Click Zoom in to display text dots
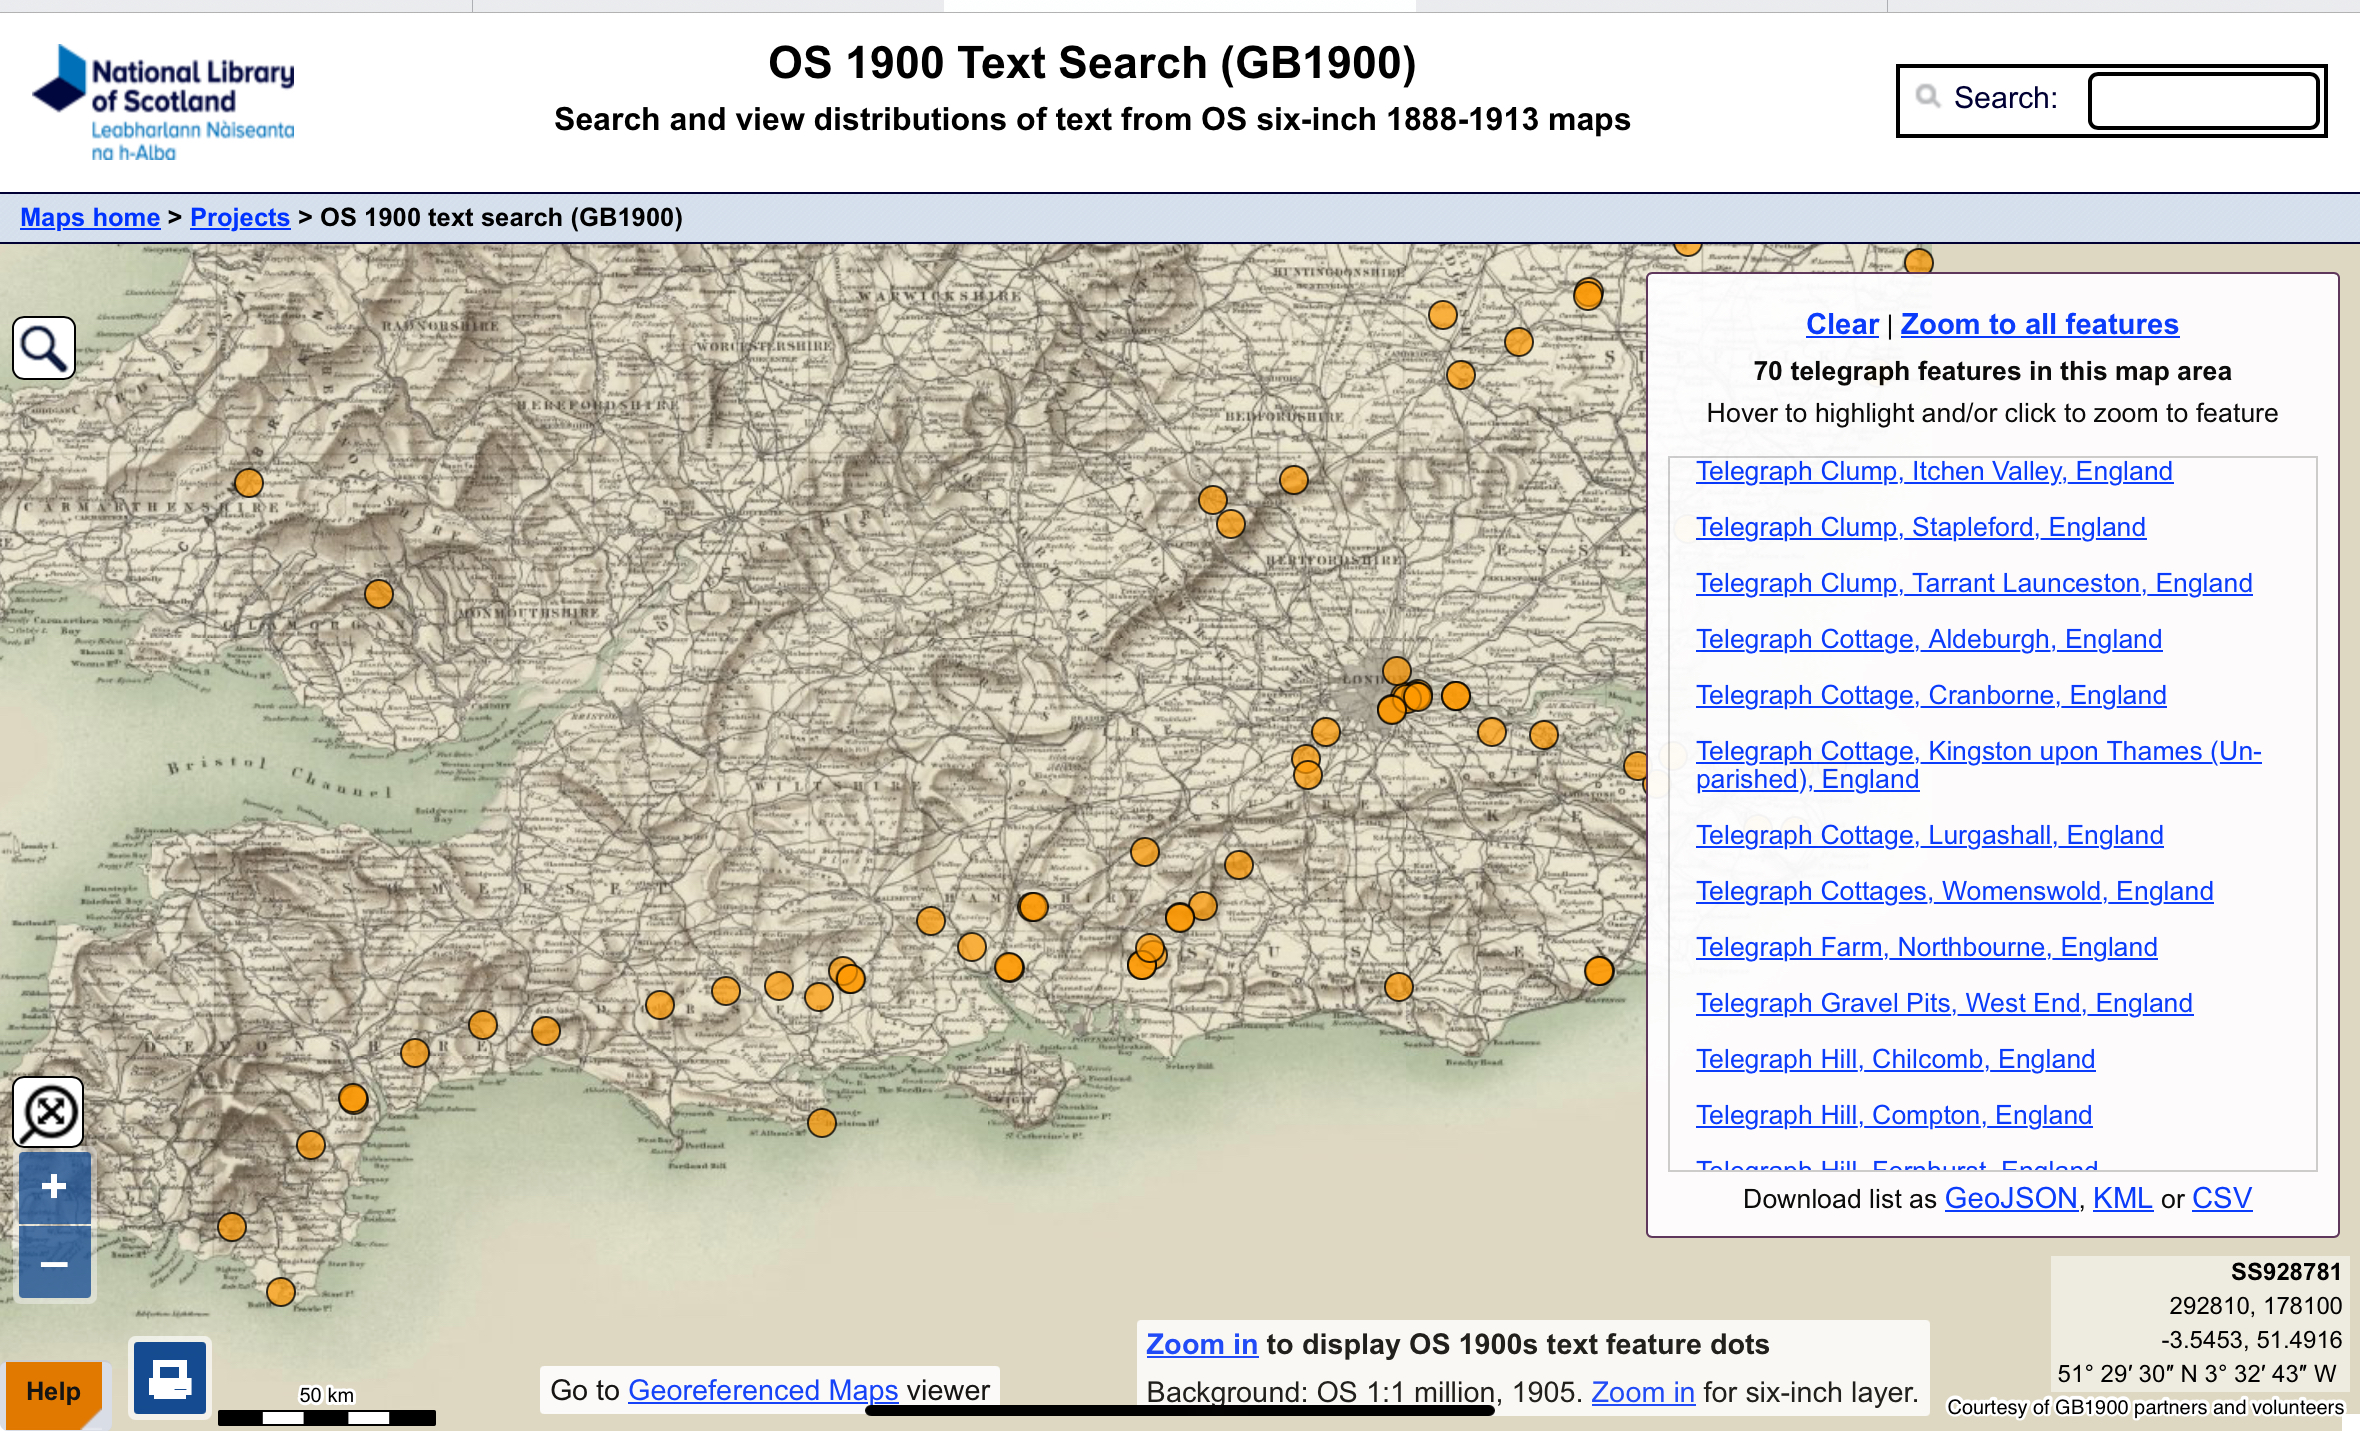 1201,1344
